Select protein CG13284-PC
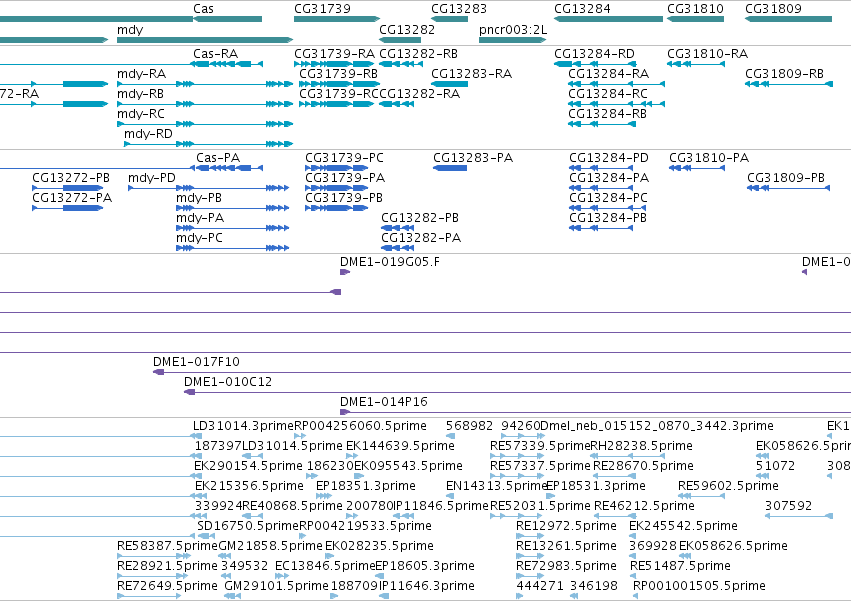Image resolution: width=851 pixels, height=601 pixels. point(608,198)
